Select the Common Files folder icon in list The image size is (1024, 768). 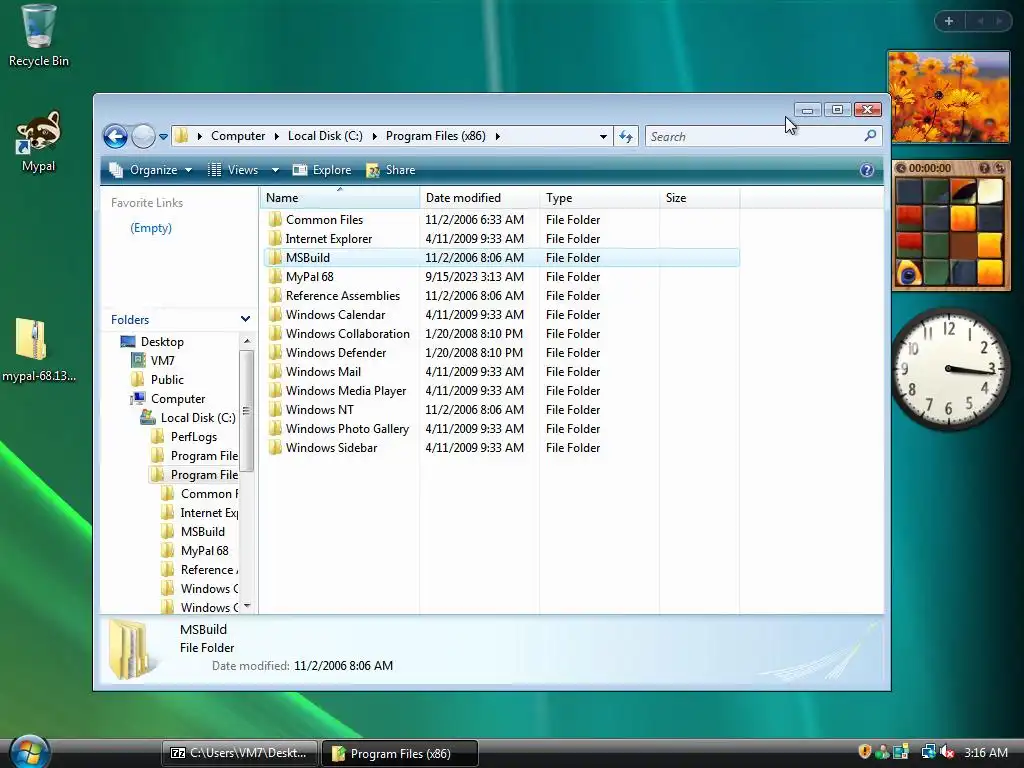click(275, 219)
